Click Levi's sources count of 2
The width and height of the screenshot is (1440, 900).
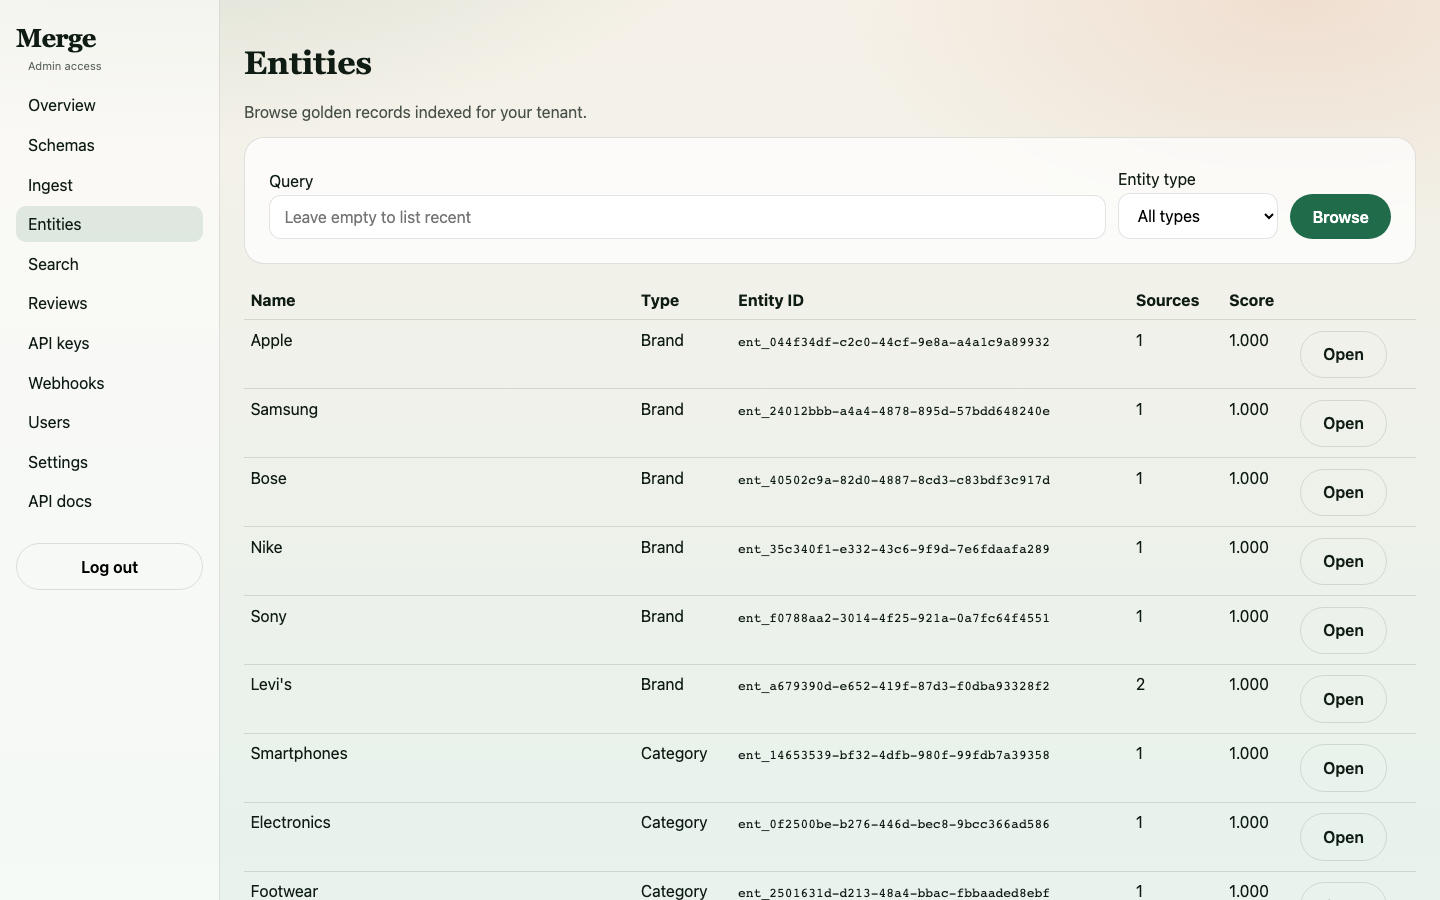(x=1140, y=684)
